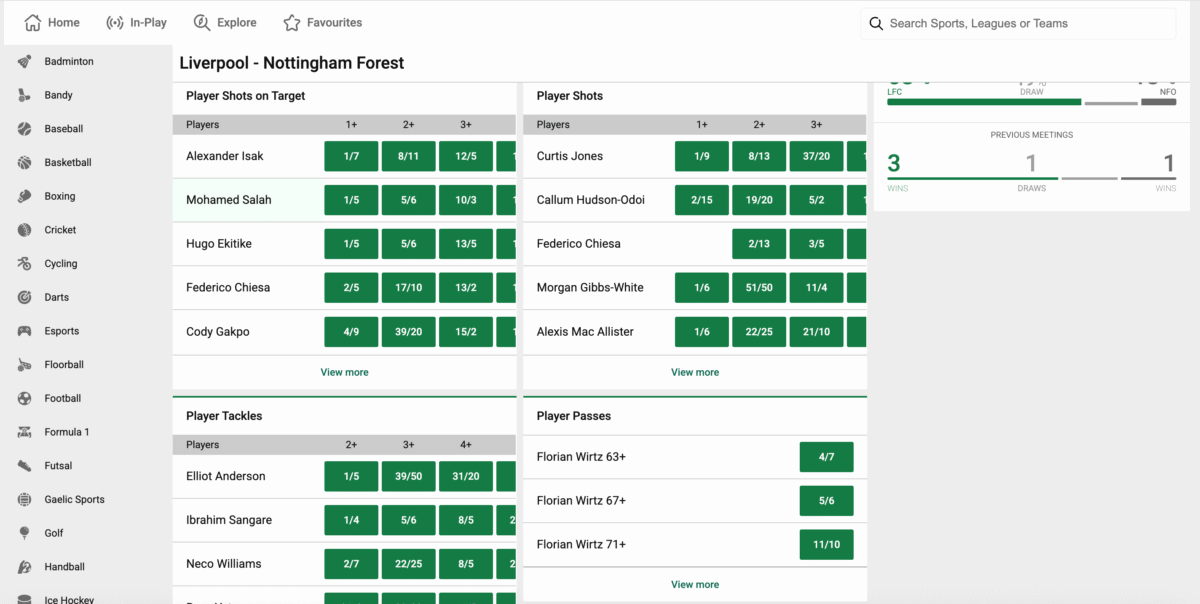Select the Esports gamepad icon
1200x604 pixels.
25,331
